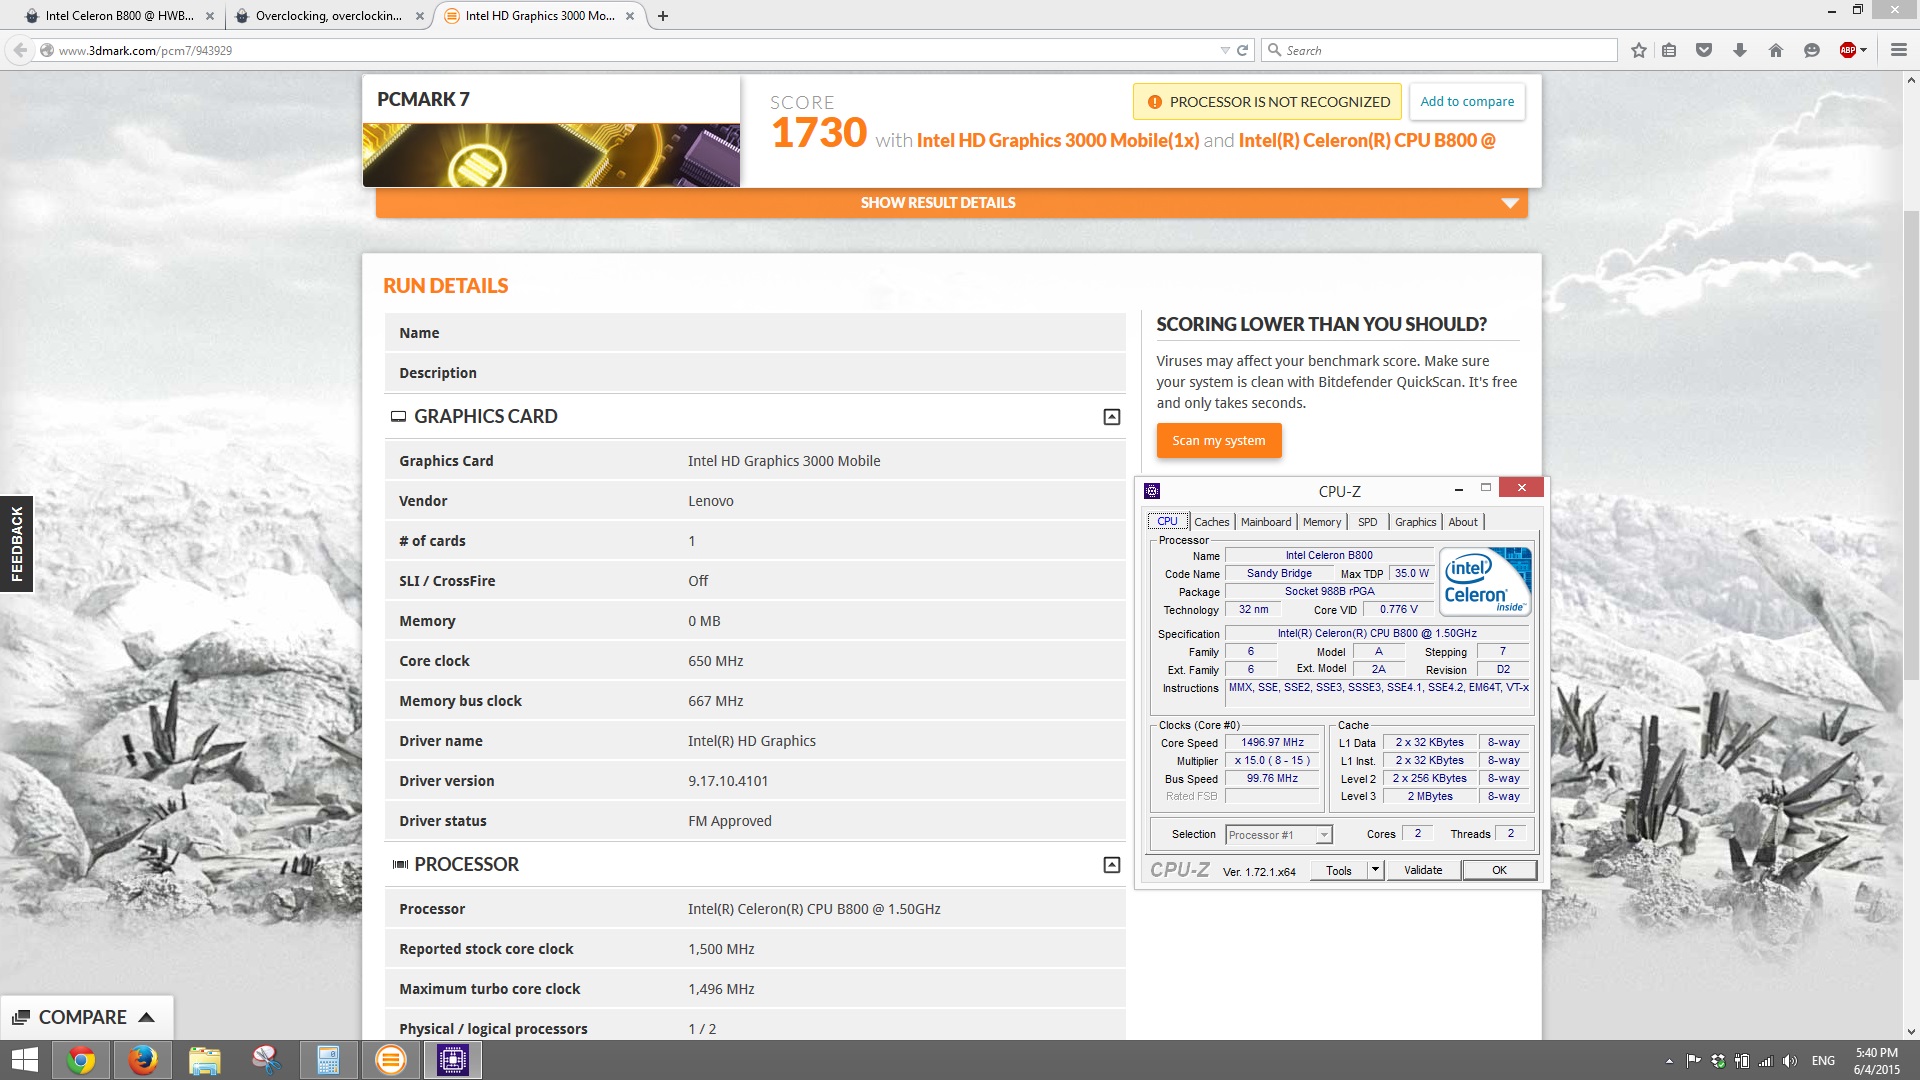Select CPU-Z Graphics tab
Viewport: 1920px width, 1080px height.
(1415, 522)
